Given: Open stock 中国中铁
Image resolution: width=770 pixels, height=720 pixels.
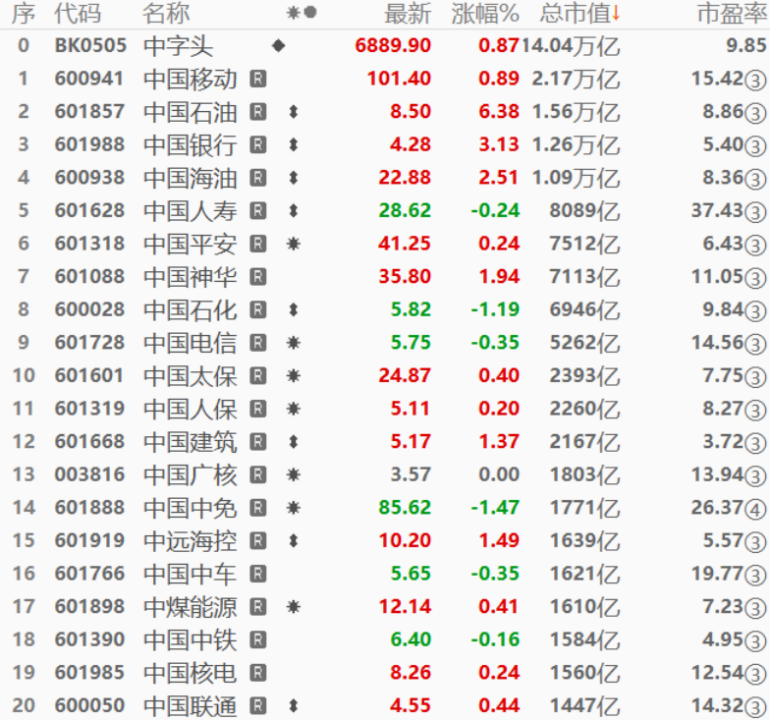Looking at the screenshot, I should [x=191, y=640].
